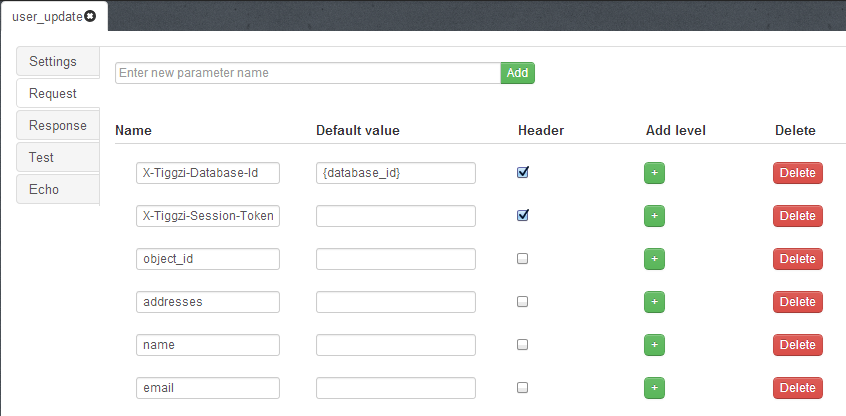Add level to addresses parameter
The width and height of the screenshot is (846, 416).
[654, 302]
